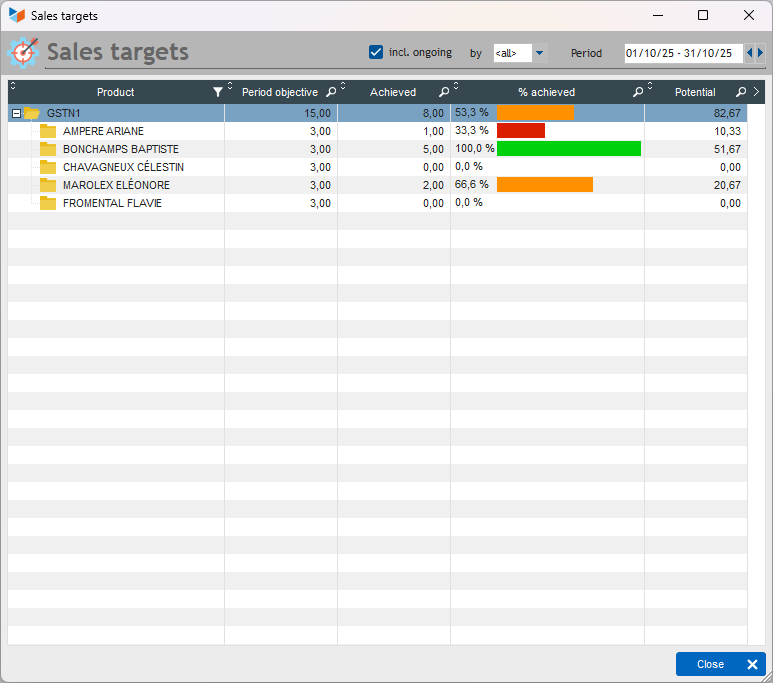Uncheck the incl. ongoing checkbox

click(x=376, y=52)
